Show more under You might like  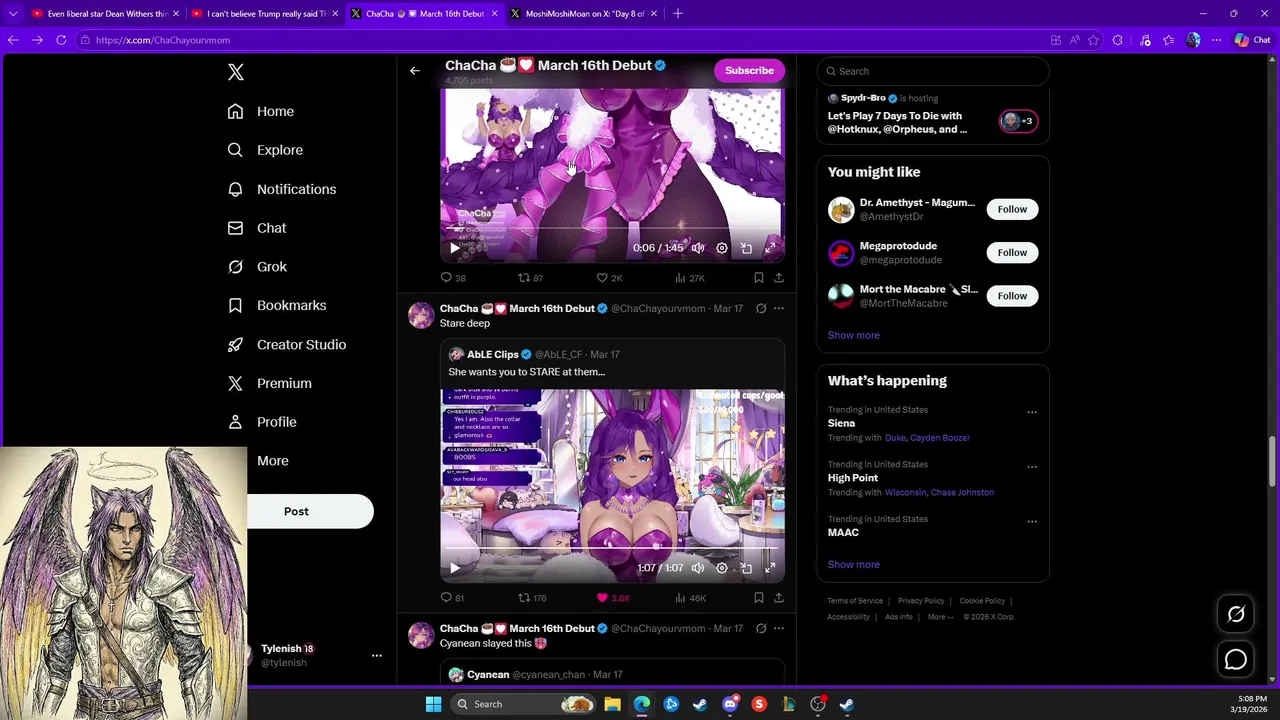[x=853, y=335]
